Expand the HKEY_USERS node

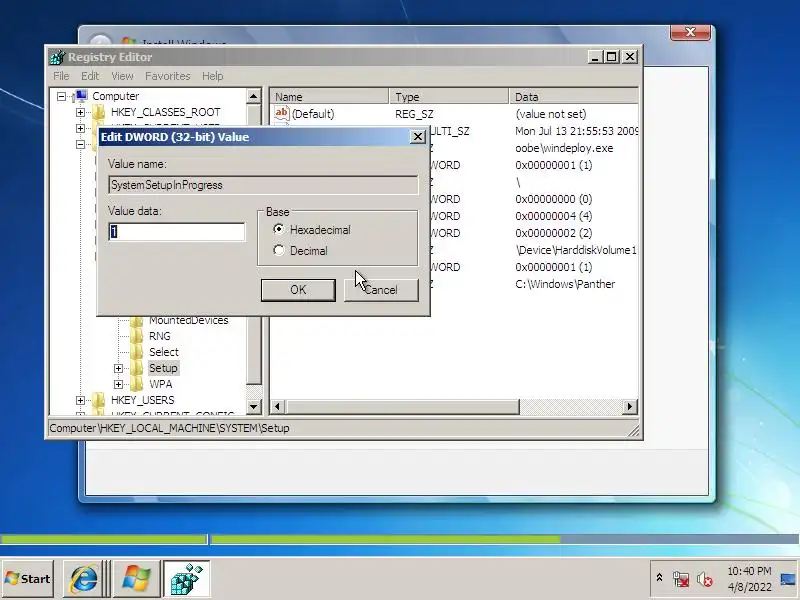[x=81, y=401]
